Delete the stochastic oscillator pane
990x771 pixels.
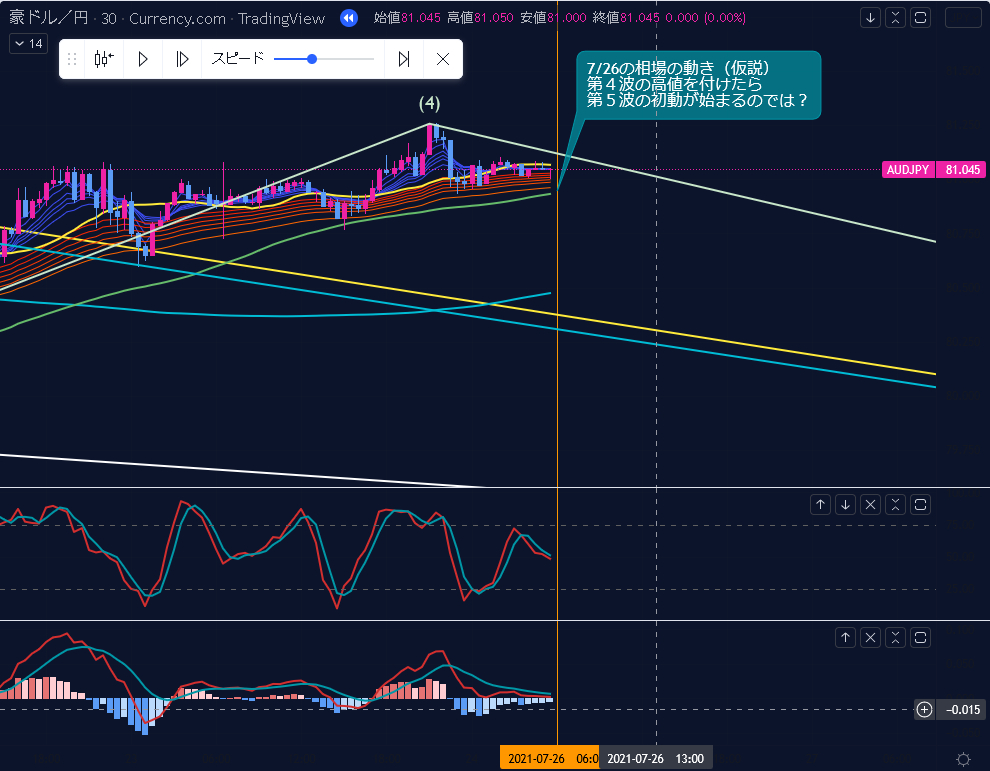(870, 505)
